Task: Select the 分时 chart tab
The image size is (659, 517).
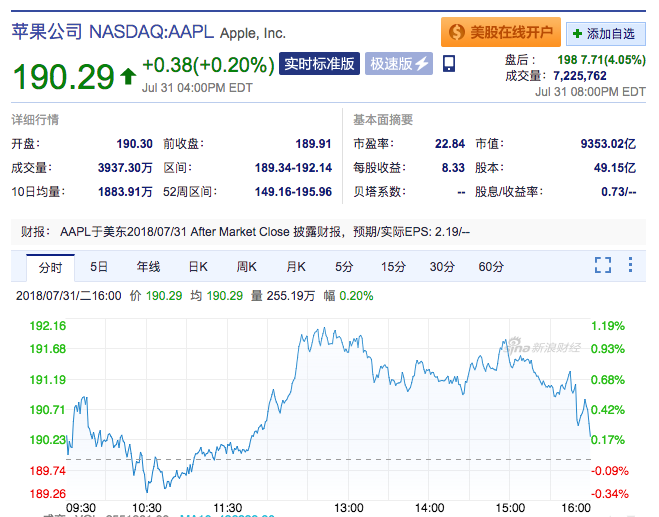Action: point(50,267)
